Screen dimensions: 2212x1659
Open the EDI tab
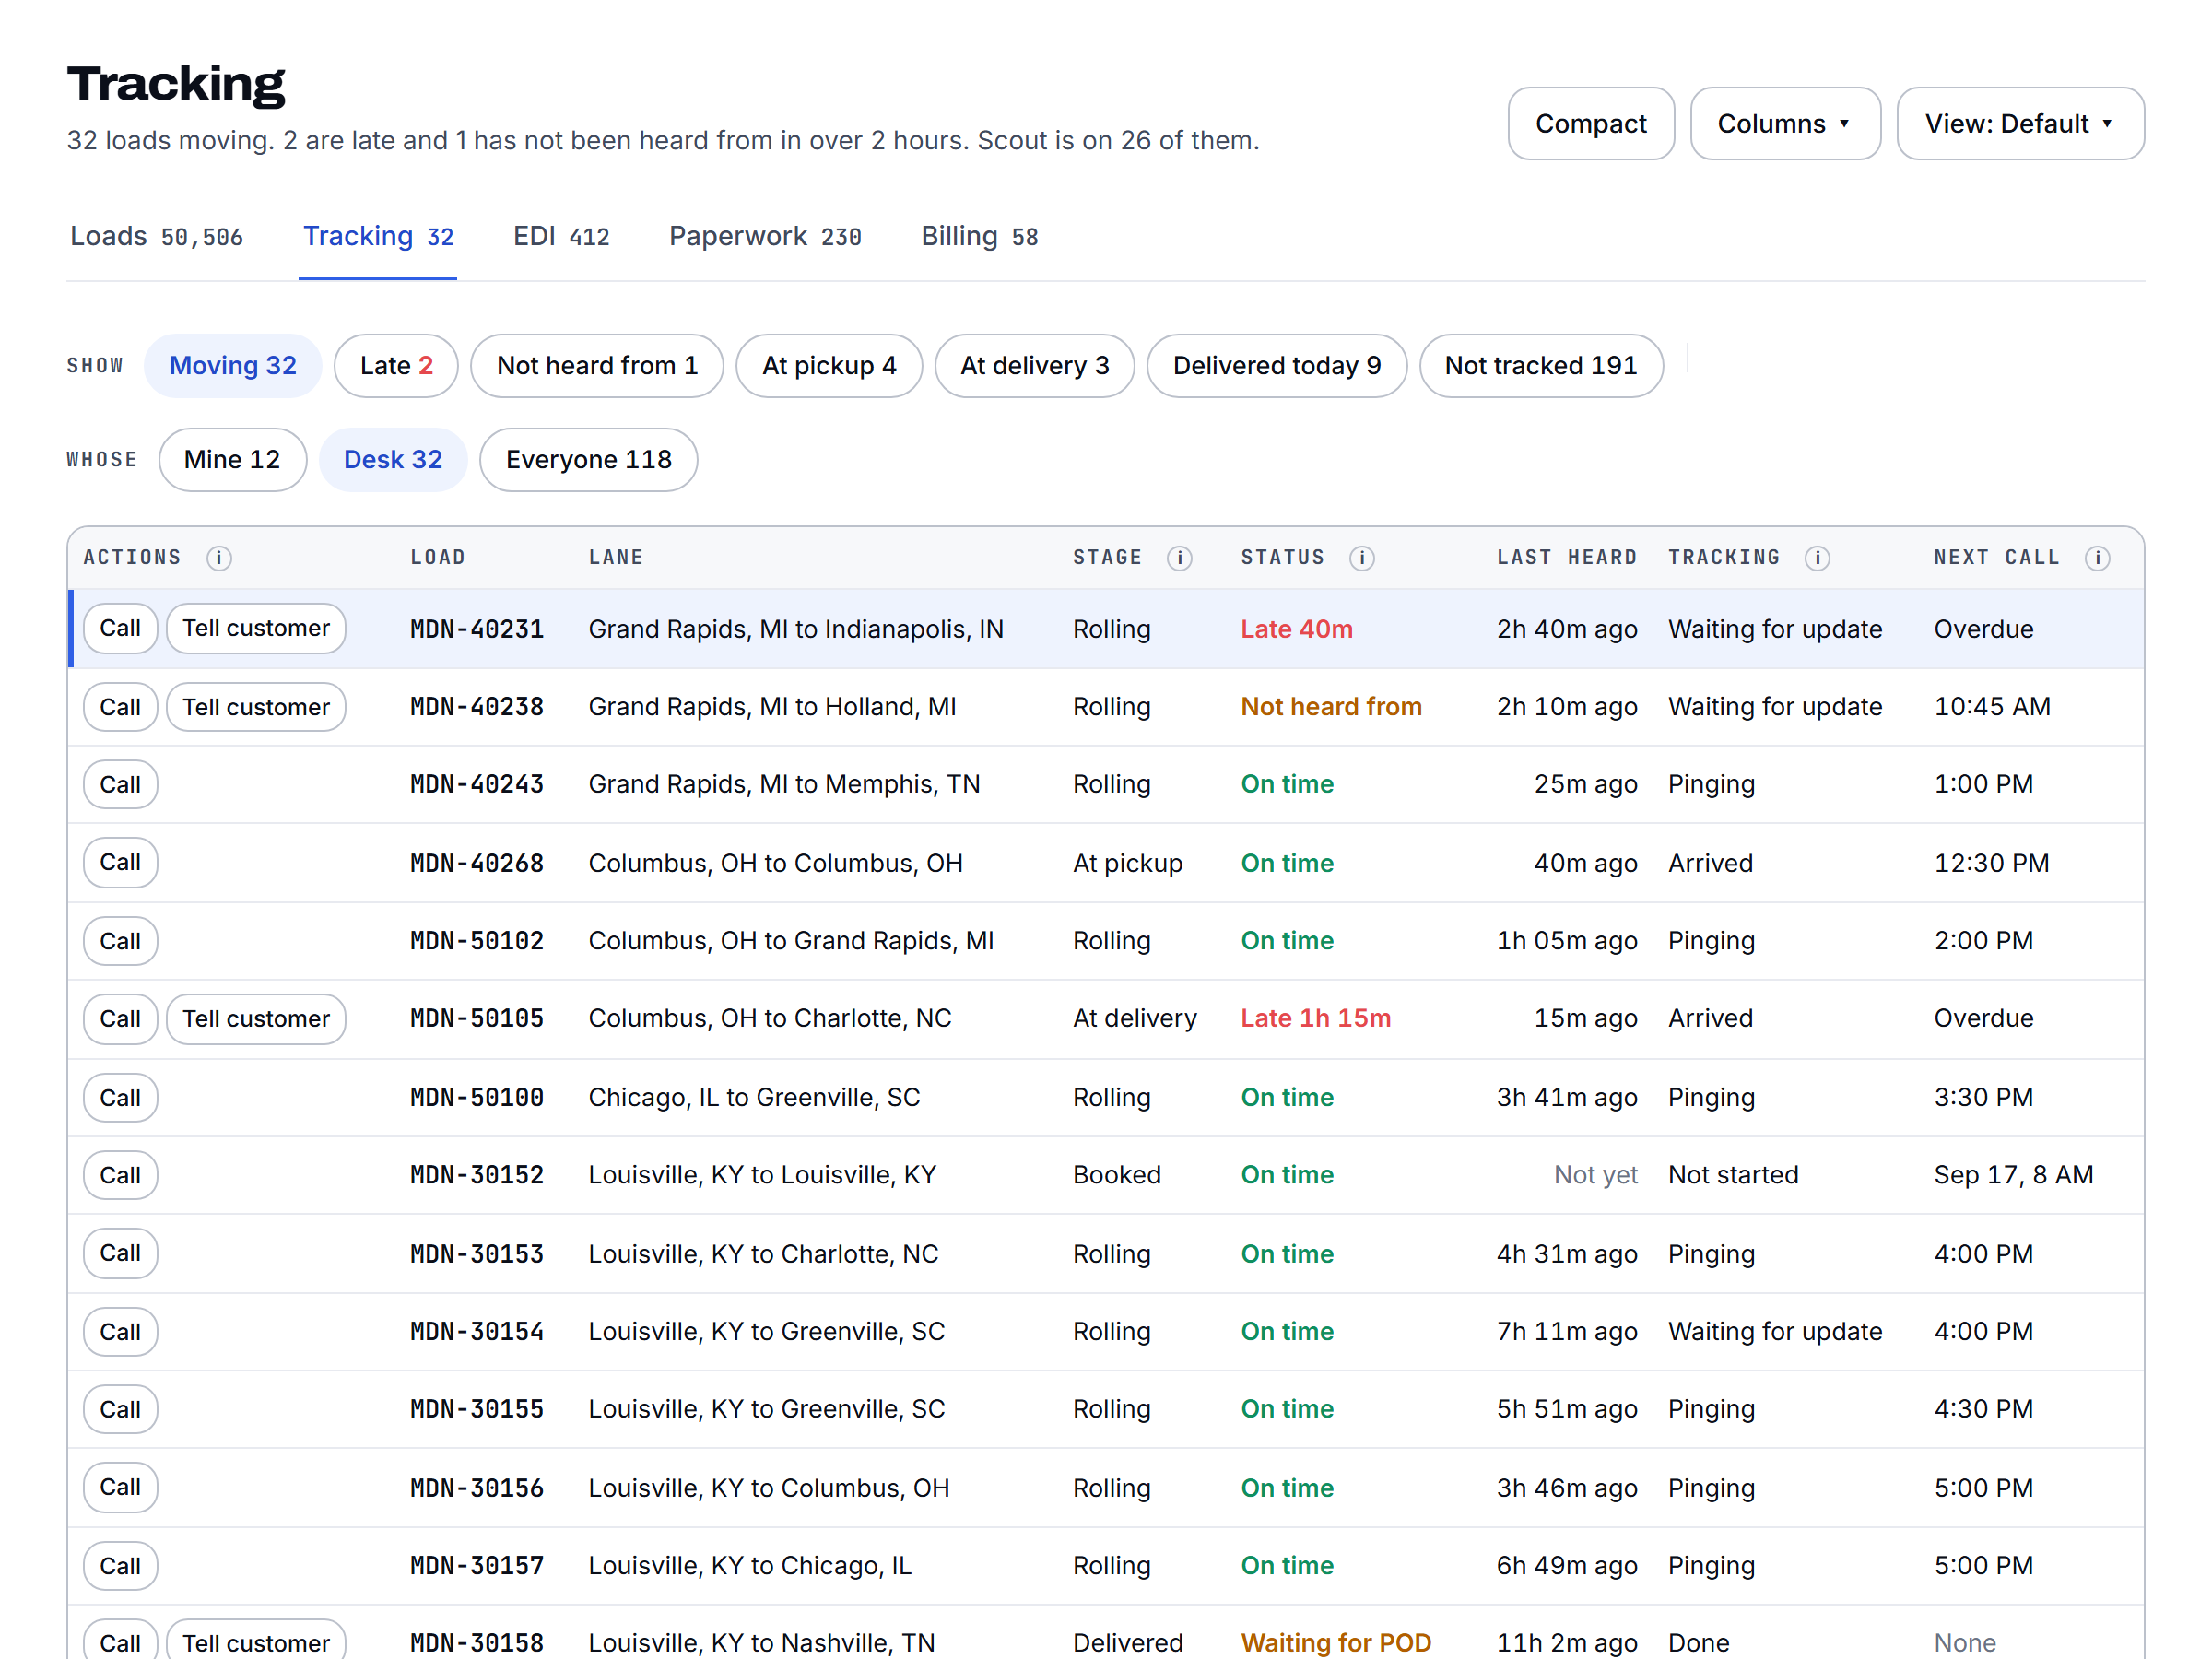tap(561, 236)
